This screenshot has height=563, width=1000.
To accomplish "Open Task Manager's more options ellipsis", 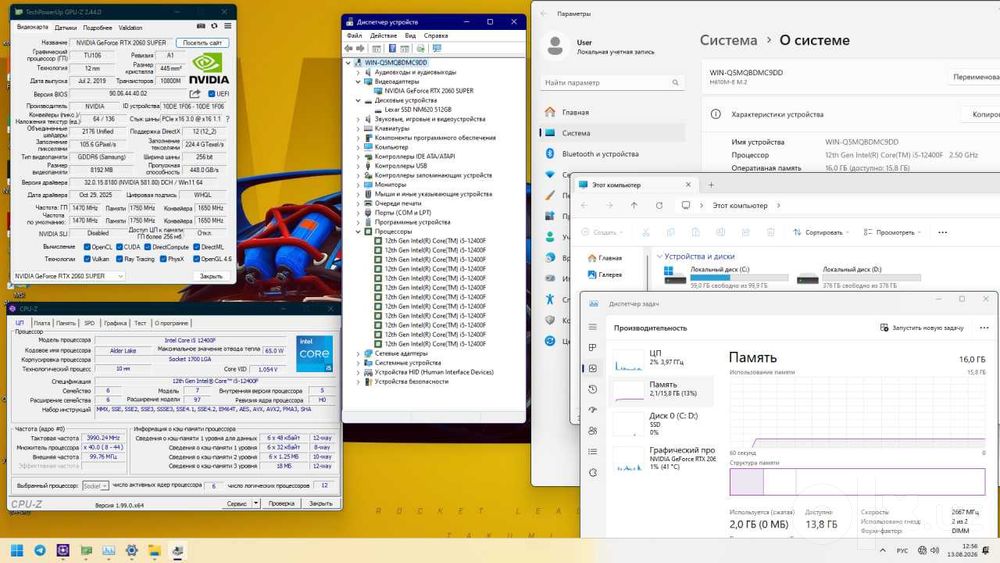I will coord(984,328).
